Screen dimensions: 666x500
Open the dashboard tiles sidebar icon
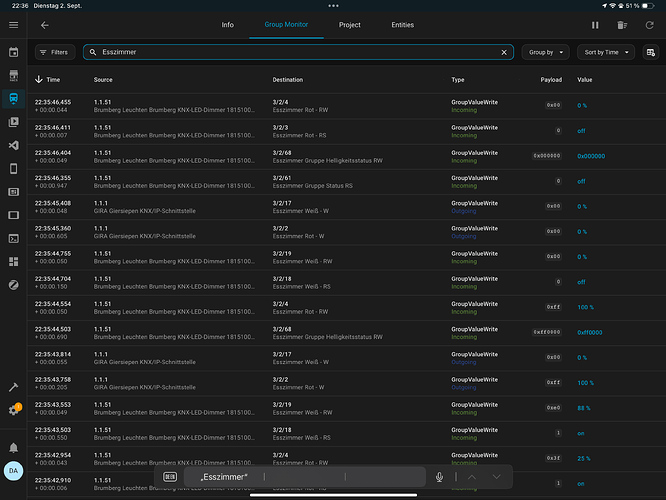point(14,262)
